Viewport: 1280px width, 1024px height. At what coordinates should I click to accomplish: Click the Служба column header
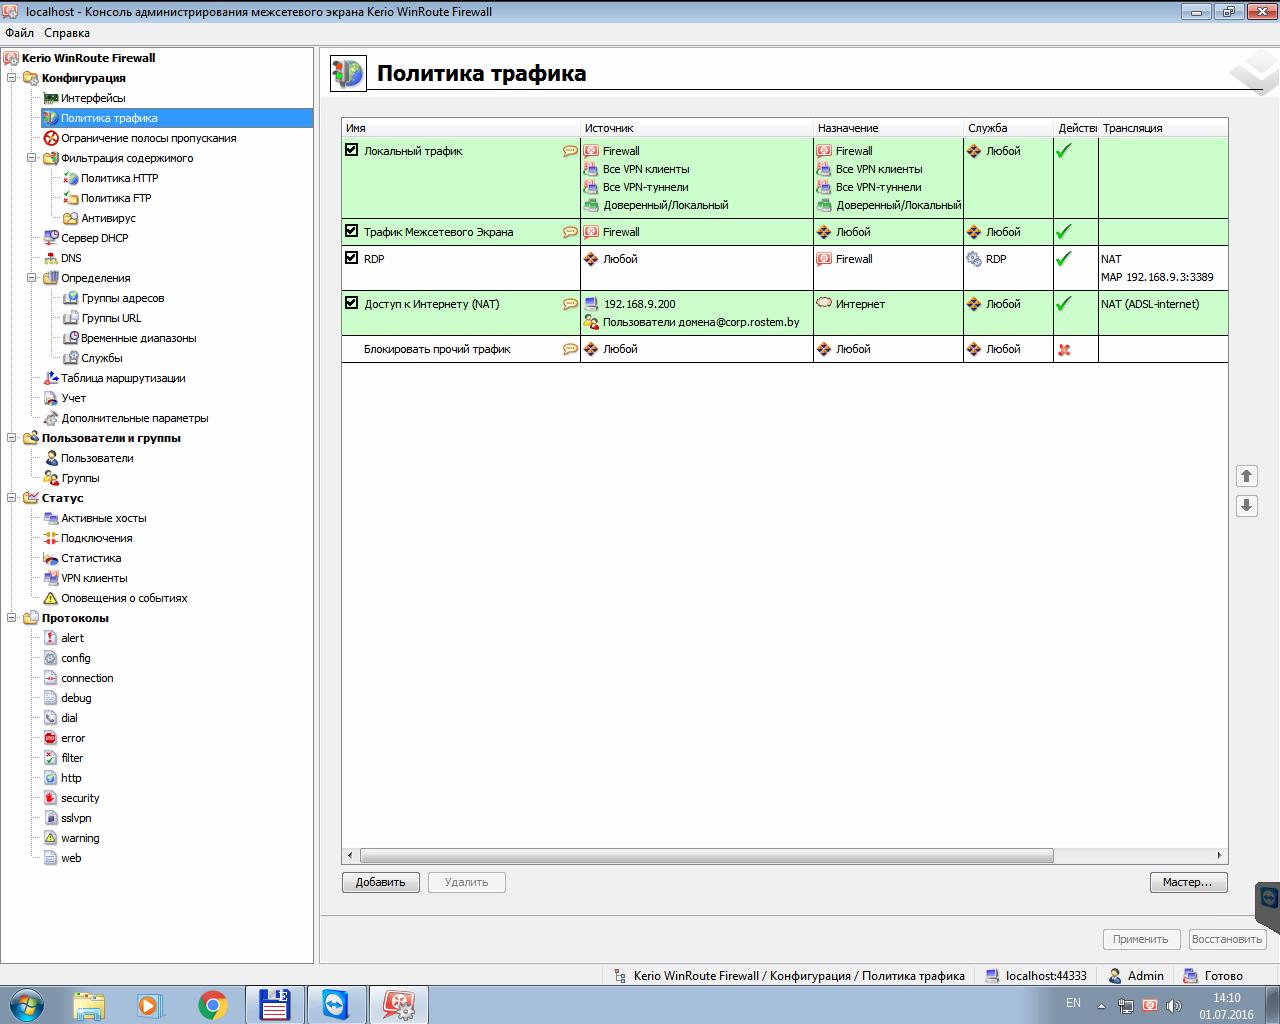click(1008, 128)
